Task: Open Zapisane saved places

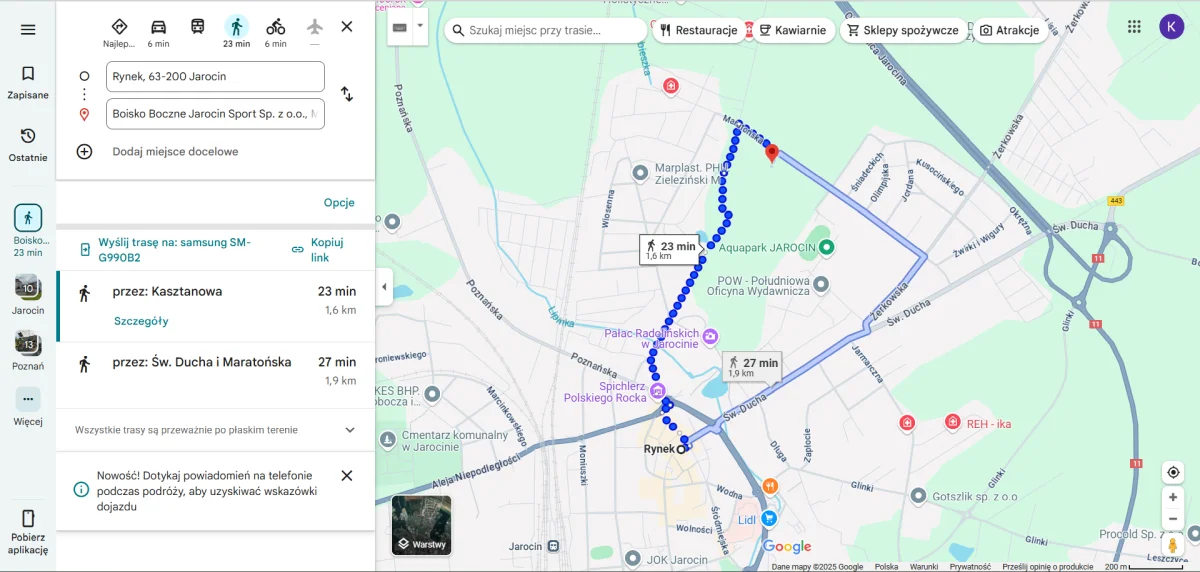Action: click(28, 83)
